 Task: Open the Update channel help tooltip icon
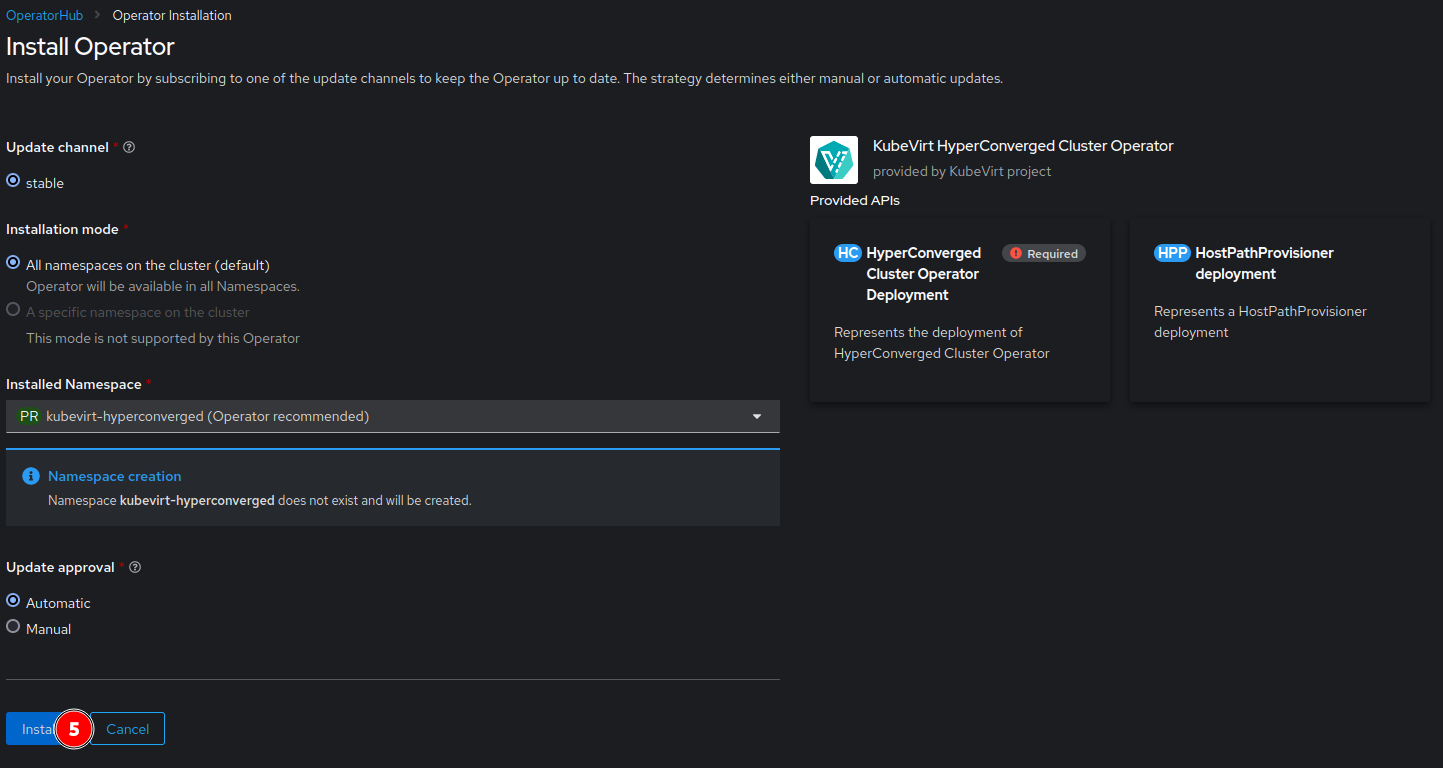129,147
